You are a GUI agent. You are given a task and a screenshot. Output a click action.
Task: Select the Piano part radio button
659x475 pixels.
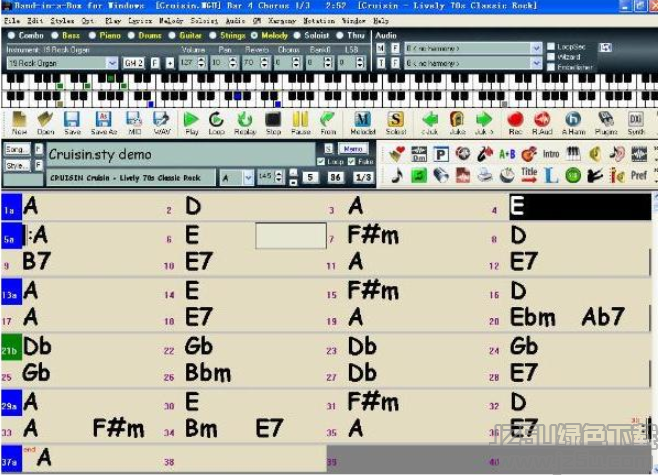(92, 35)
